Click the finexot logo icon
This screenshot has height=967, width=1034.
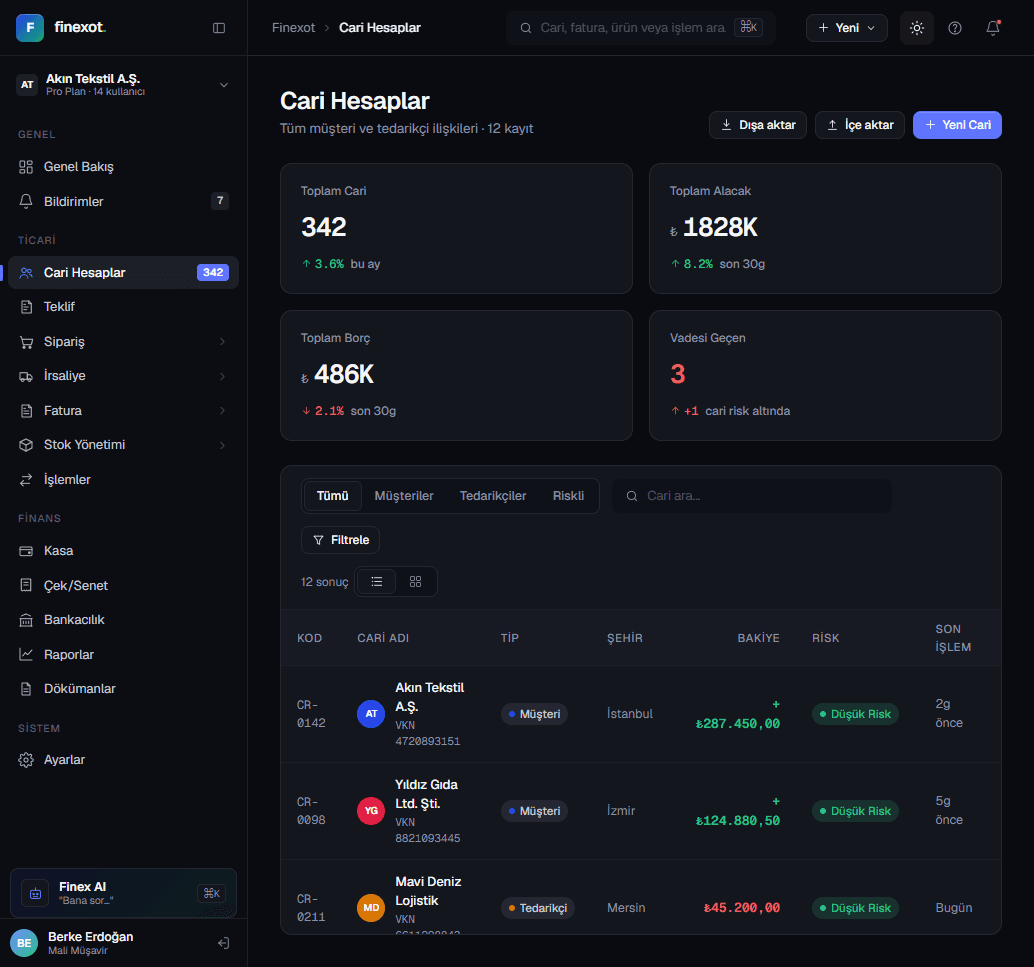click(30, 28)
